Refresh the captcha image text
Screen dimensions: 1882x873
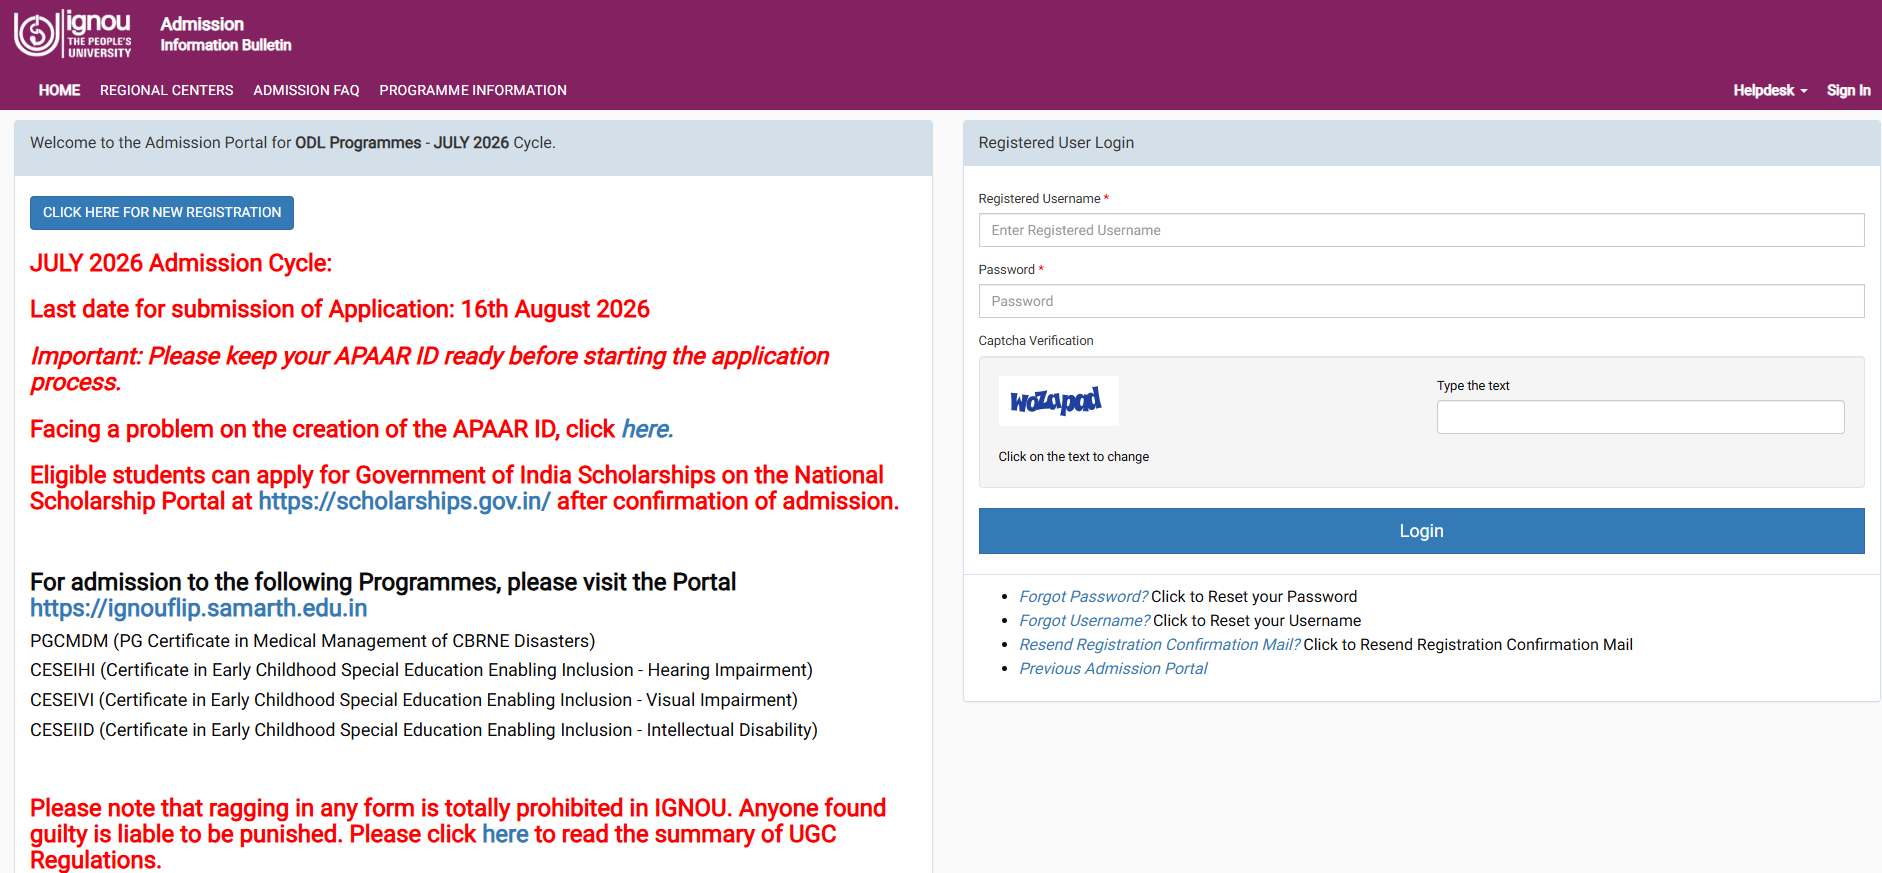[1058, 401]
